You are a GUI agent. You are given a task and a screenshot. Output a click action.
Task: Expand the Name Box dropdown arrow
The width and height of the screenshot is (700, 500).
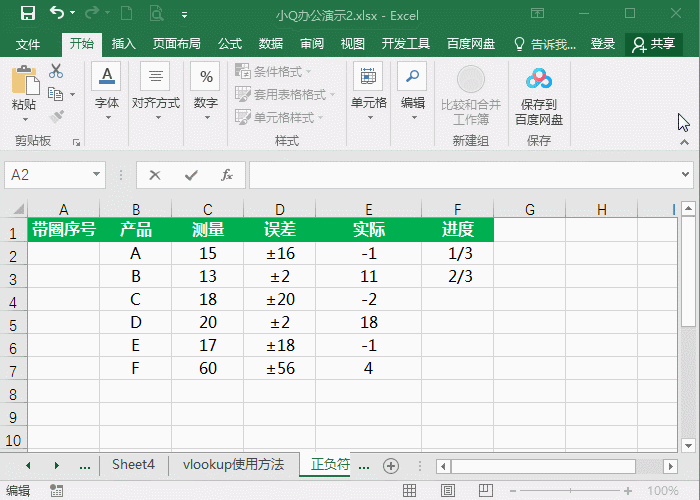pyautogui.click(x=96, y=174)
